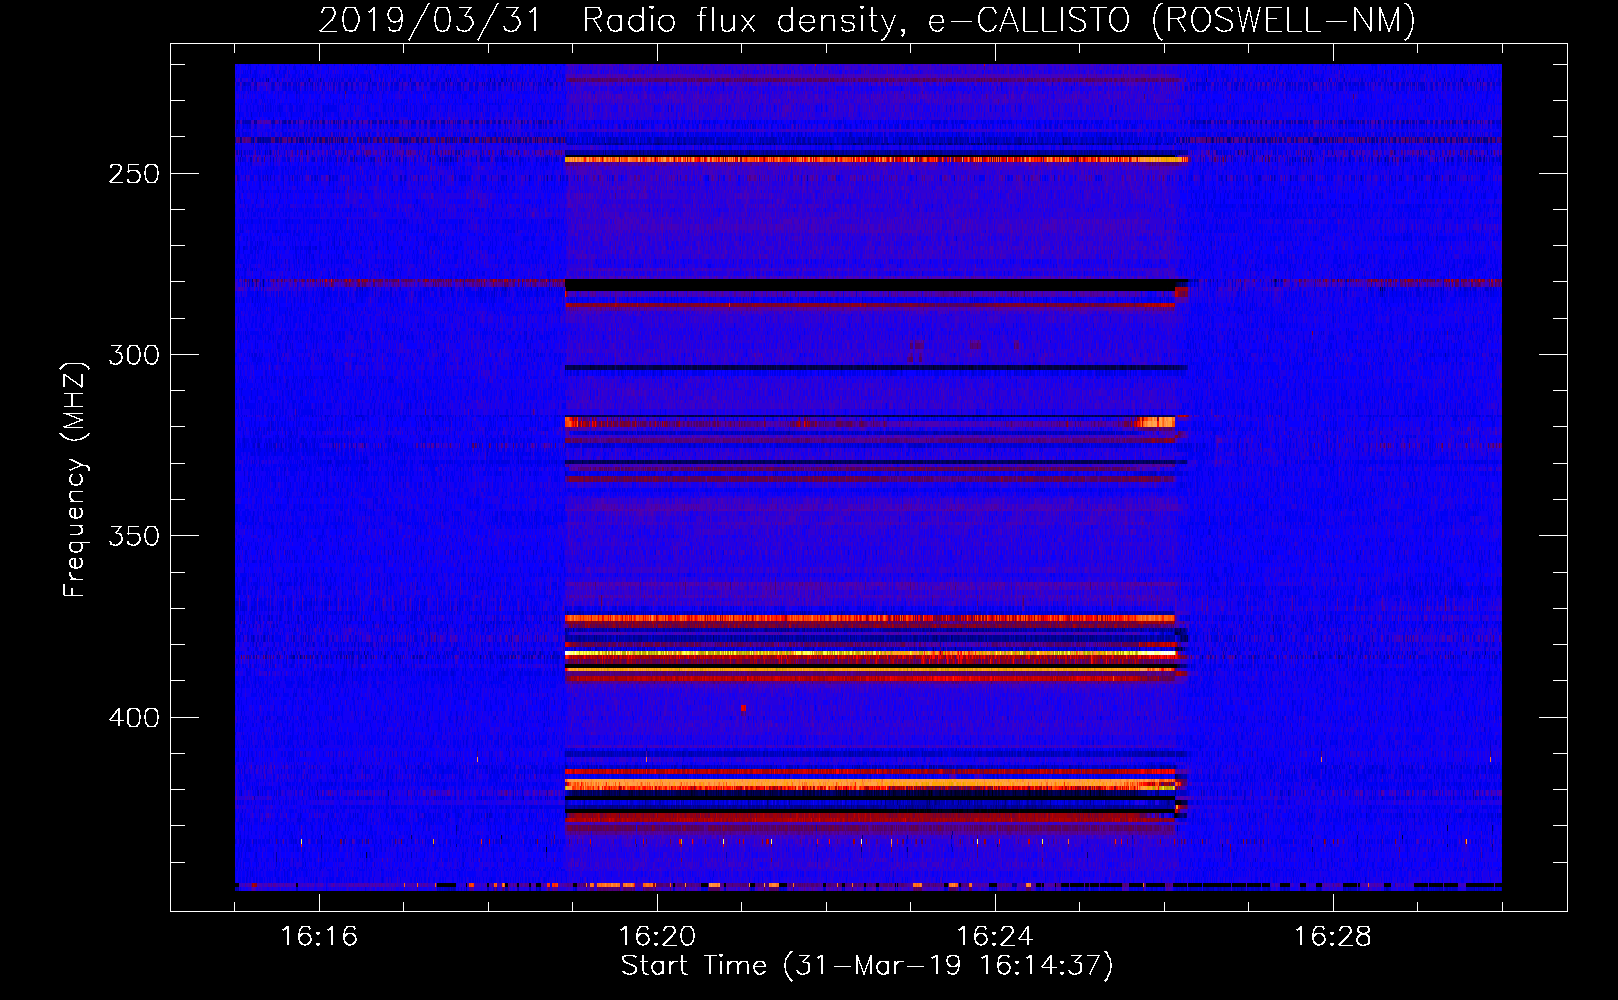This screenshot has height=1000, width=1618.
Task: Click the 350 frequency tick label
Action: pyautogui.click(x=134, y=536)
